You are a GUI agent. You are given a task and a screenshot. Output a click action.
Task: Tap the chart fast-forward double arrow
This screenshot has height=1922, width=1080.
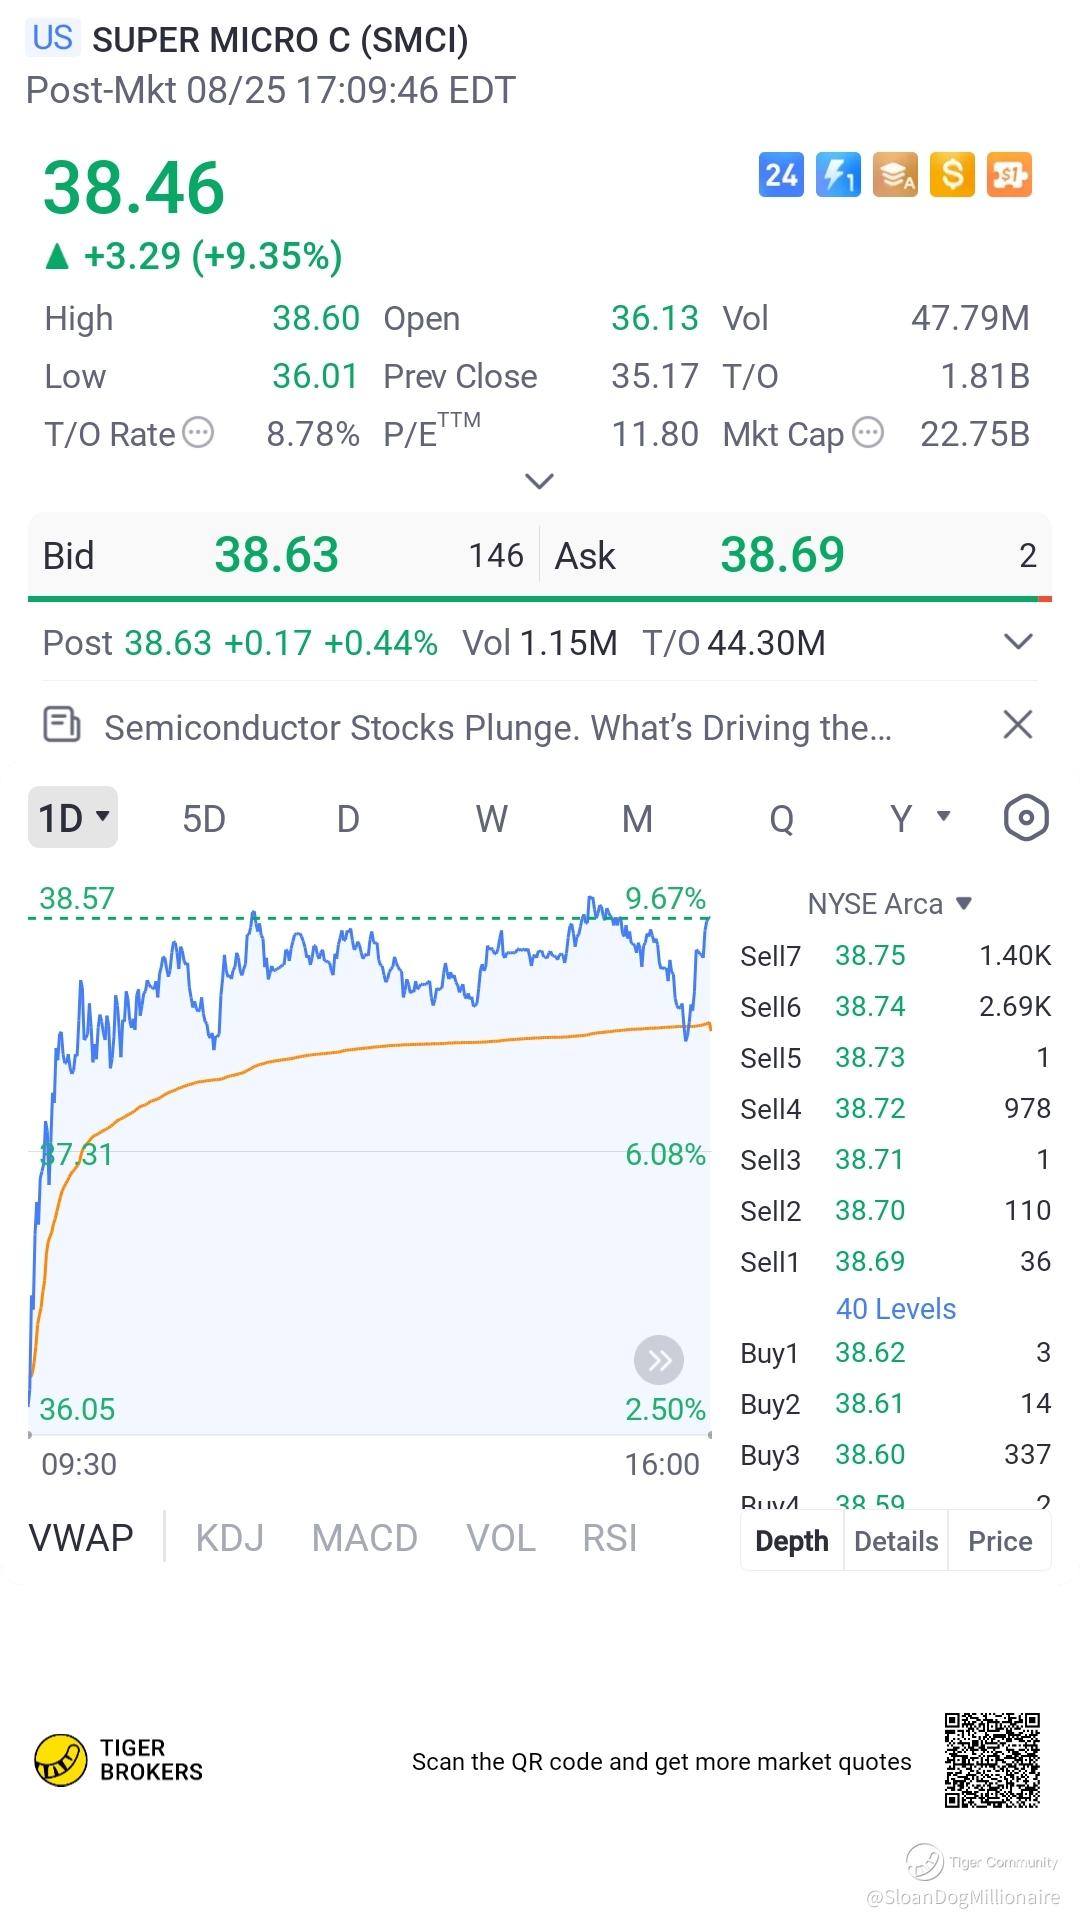[659, 1360]
